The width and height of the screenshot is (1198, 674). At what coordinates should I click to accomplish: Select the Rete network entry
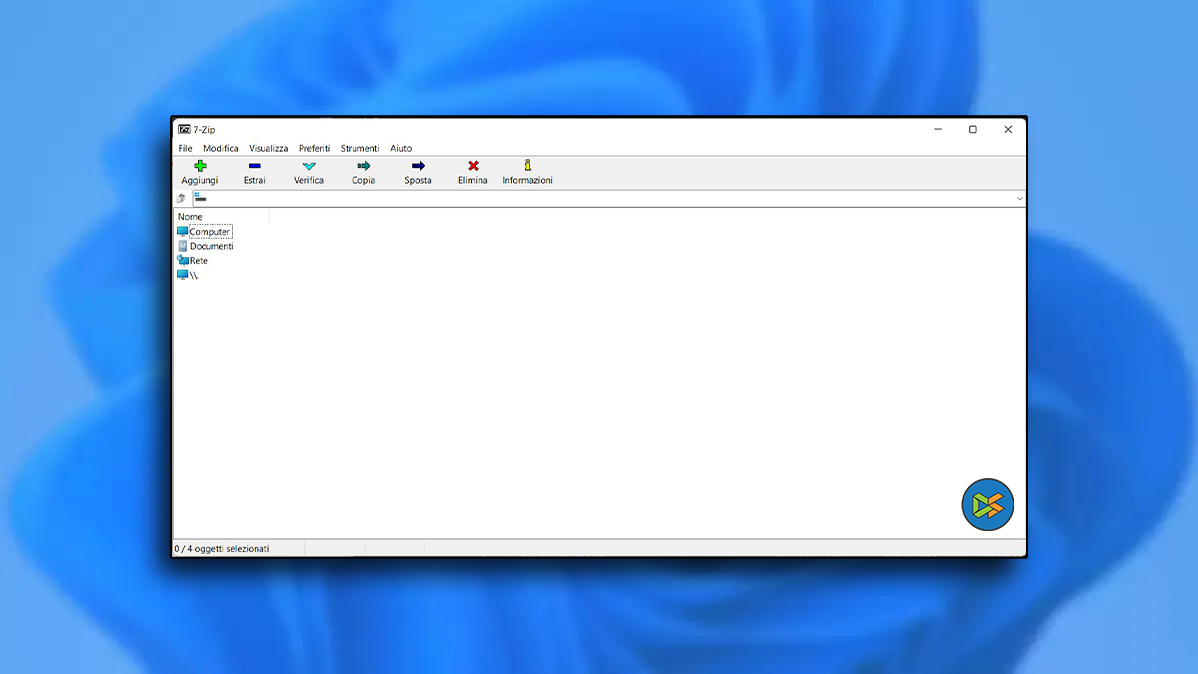[198, 261]
